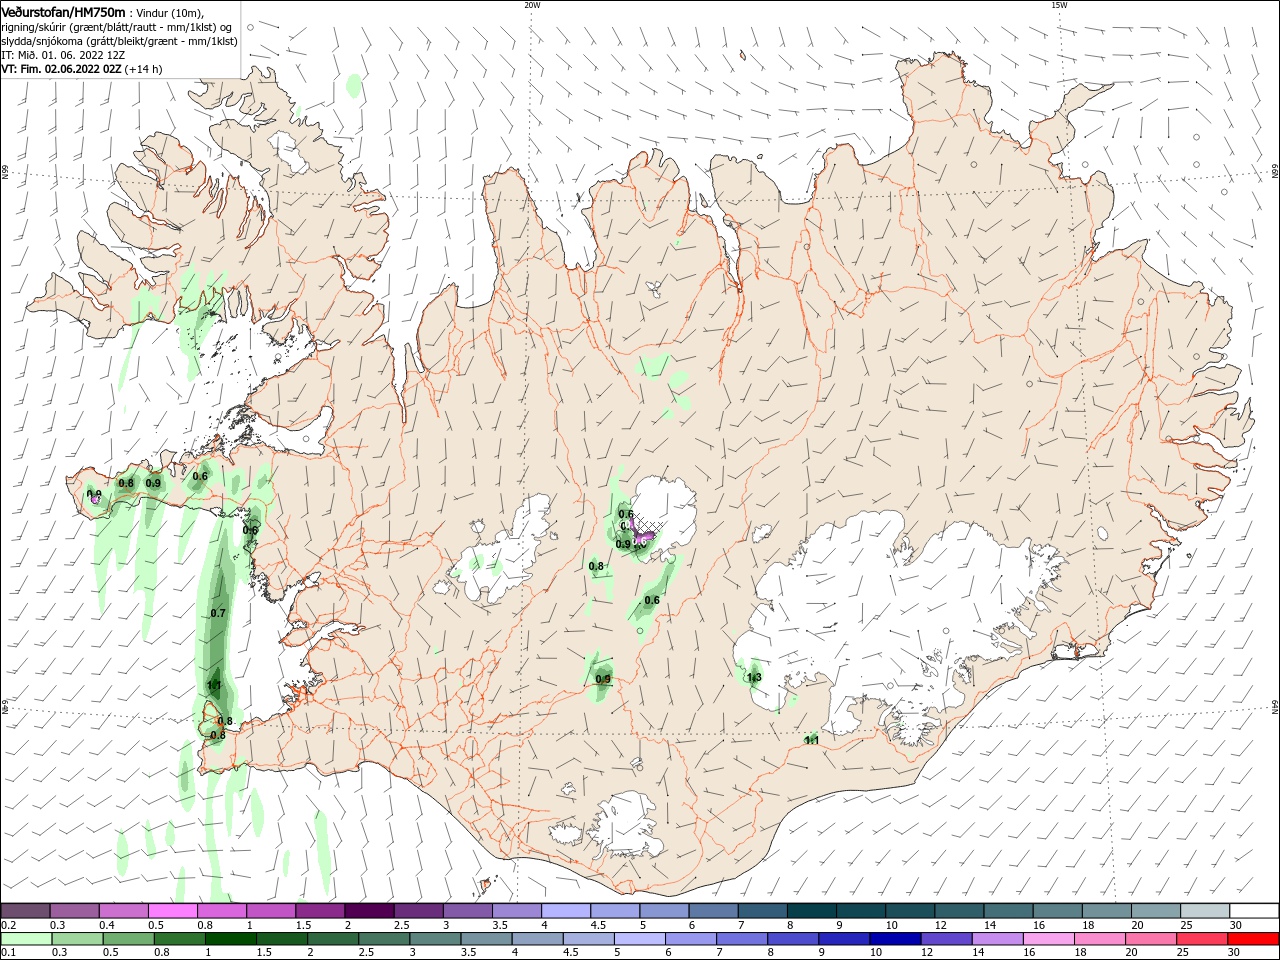Select the 1.3 precipitation value west of Vatnajökull

754,677
